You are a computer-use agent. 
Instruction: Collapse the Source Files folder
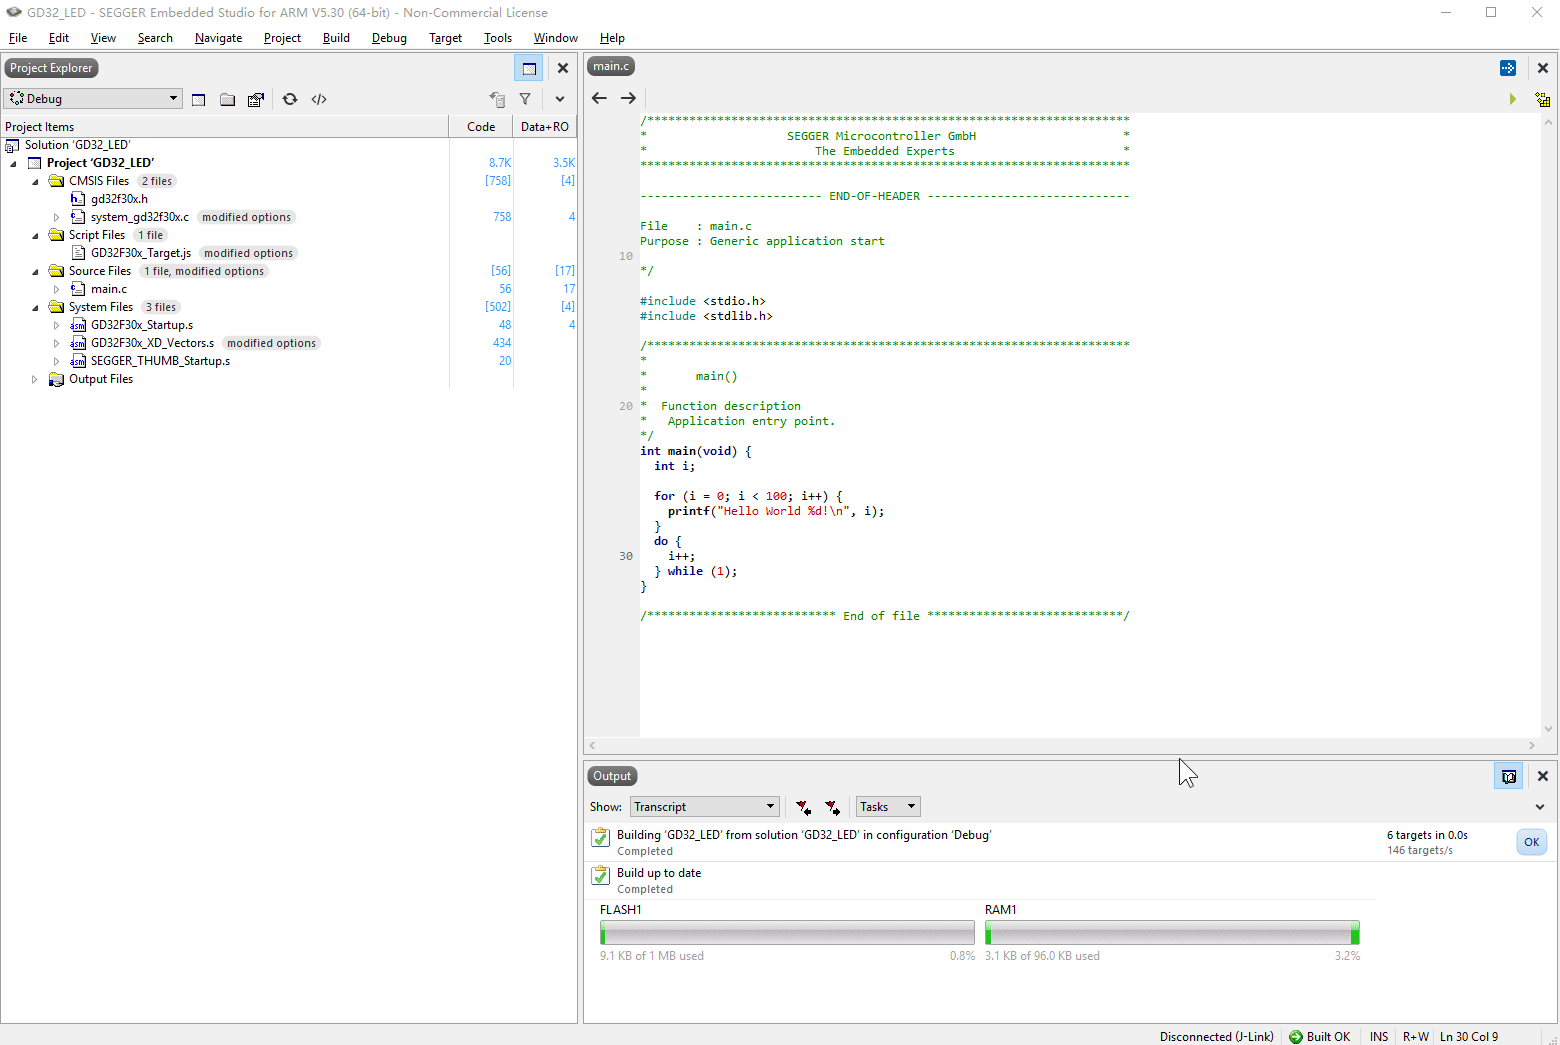[35, 271]
